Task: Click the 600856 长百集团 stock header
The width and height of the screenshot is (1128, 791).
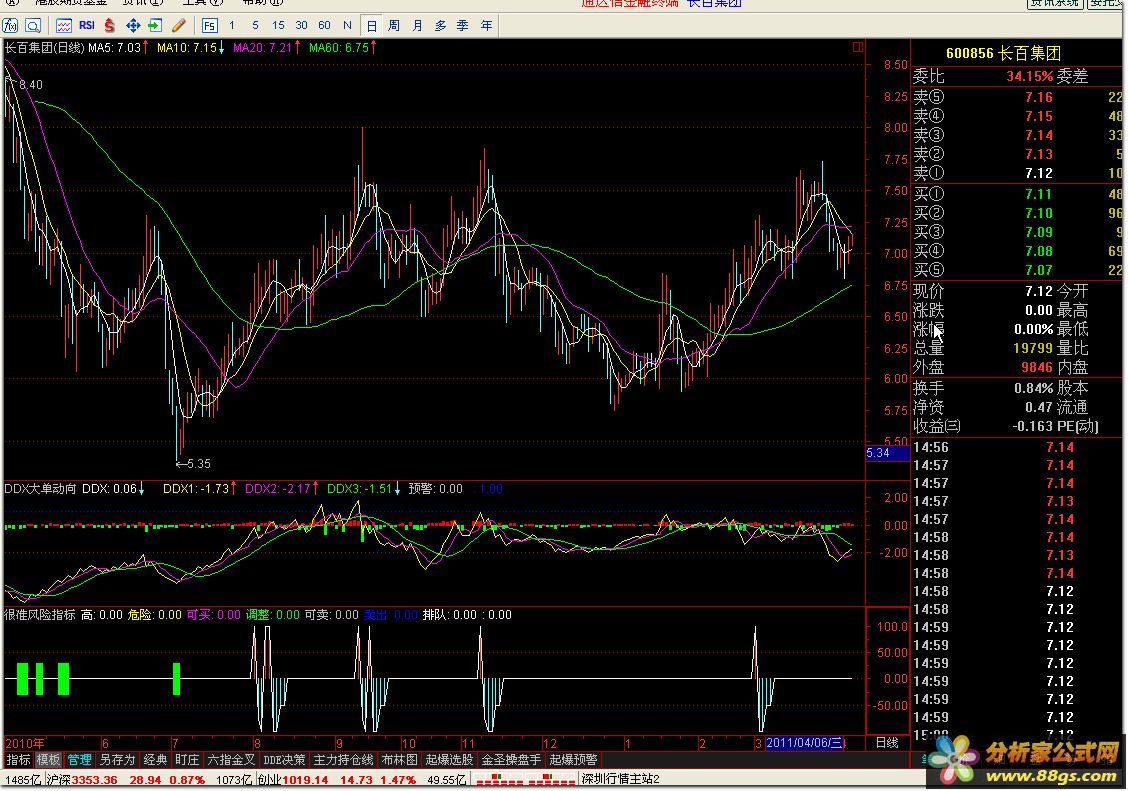Action: click(1003, 53)
